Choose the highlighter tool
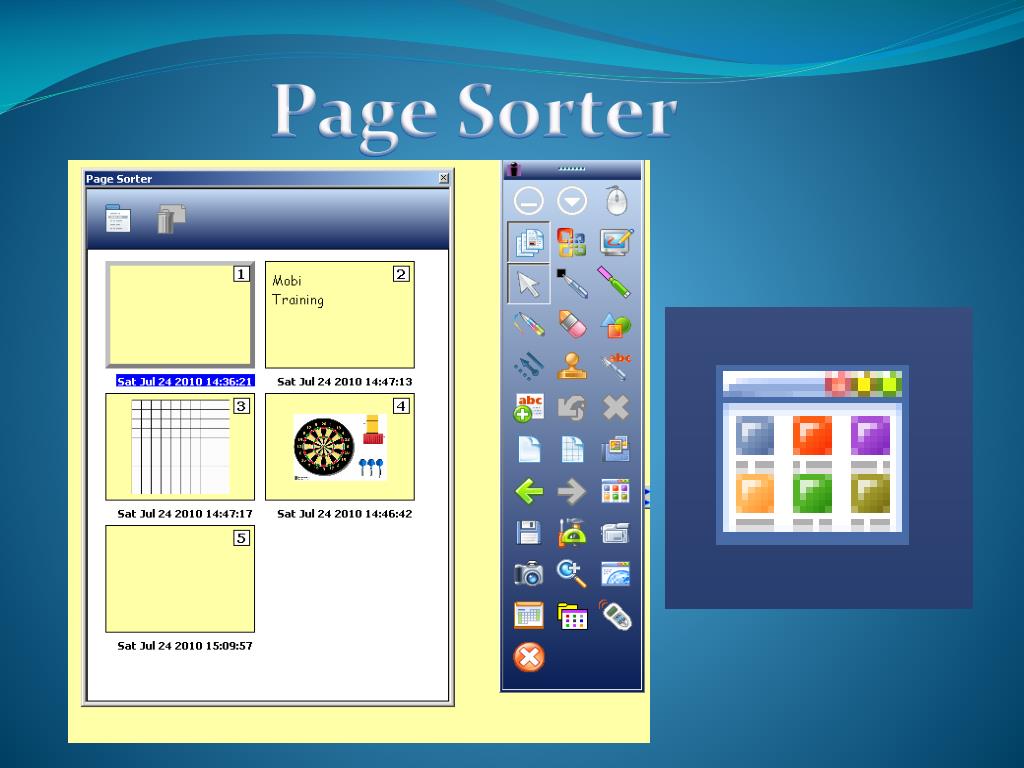The image size is (1024, 768). [615, 282]
